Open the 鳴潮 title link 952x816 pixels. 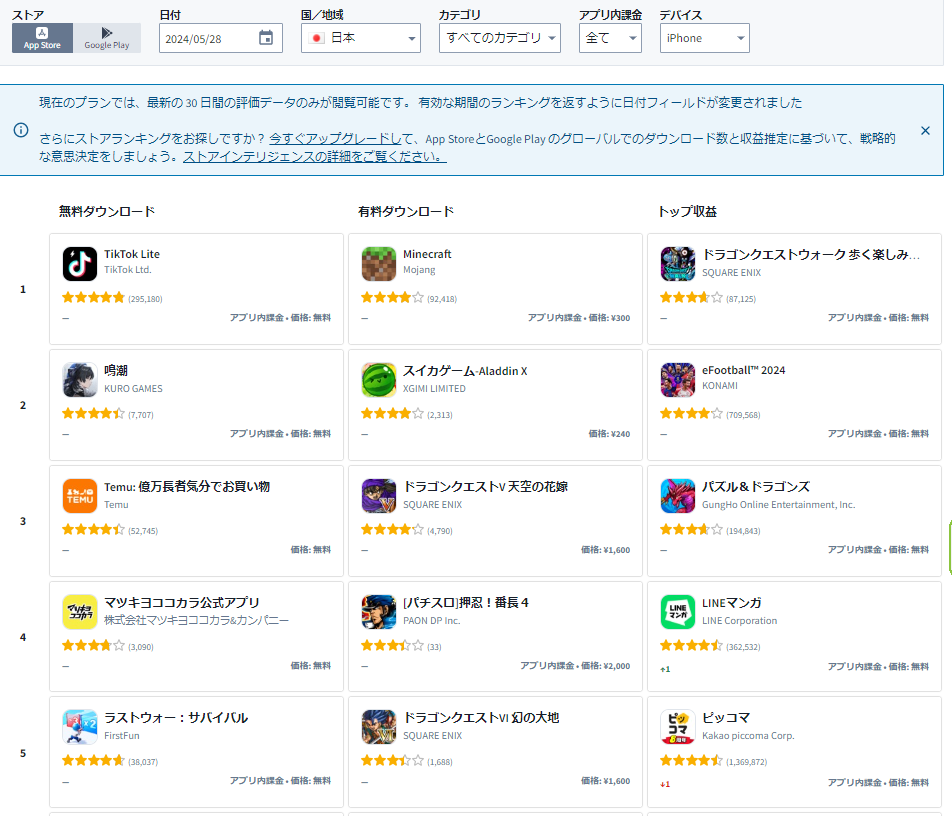116,370
